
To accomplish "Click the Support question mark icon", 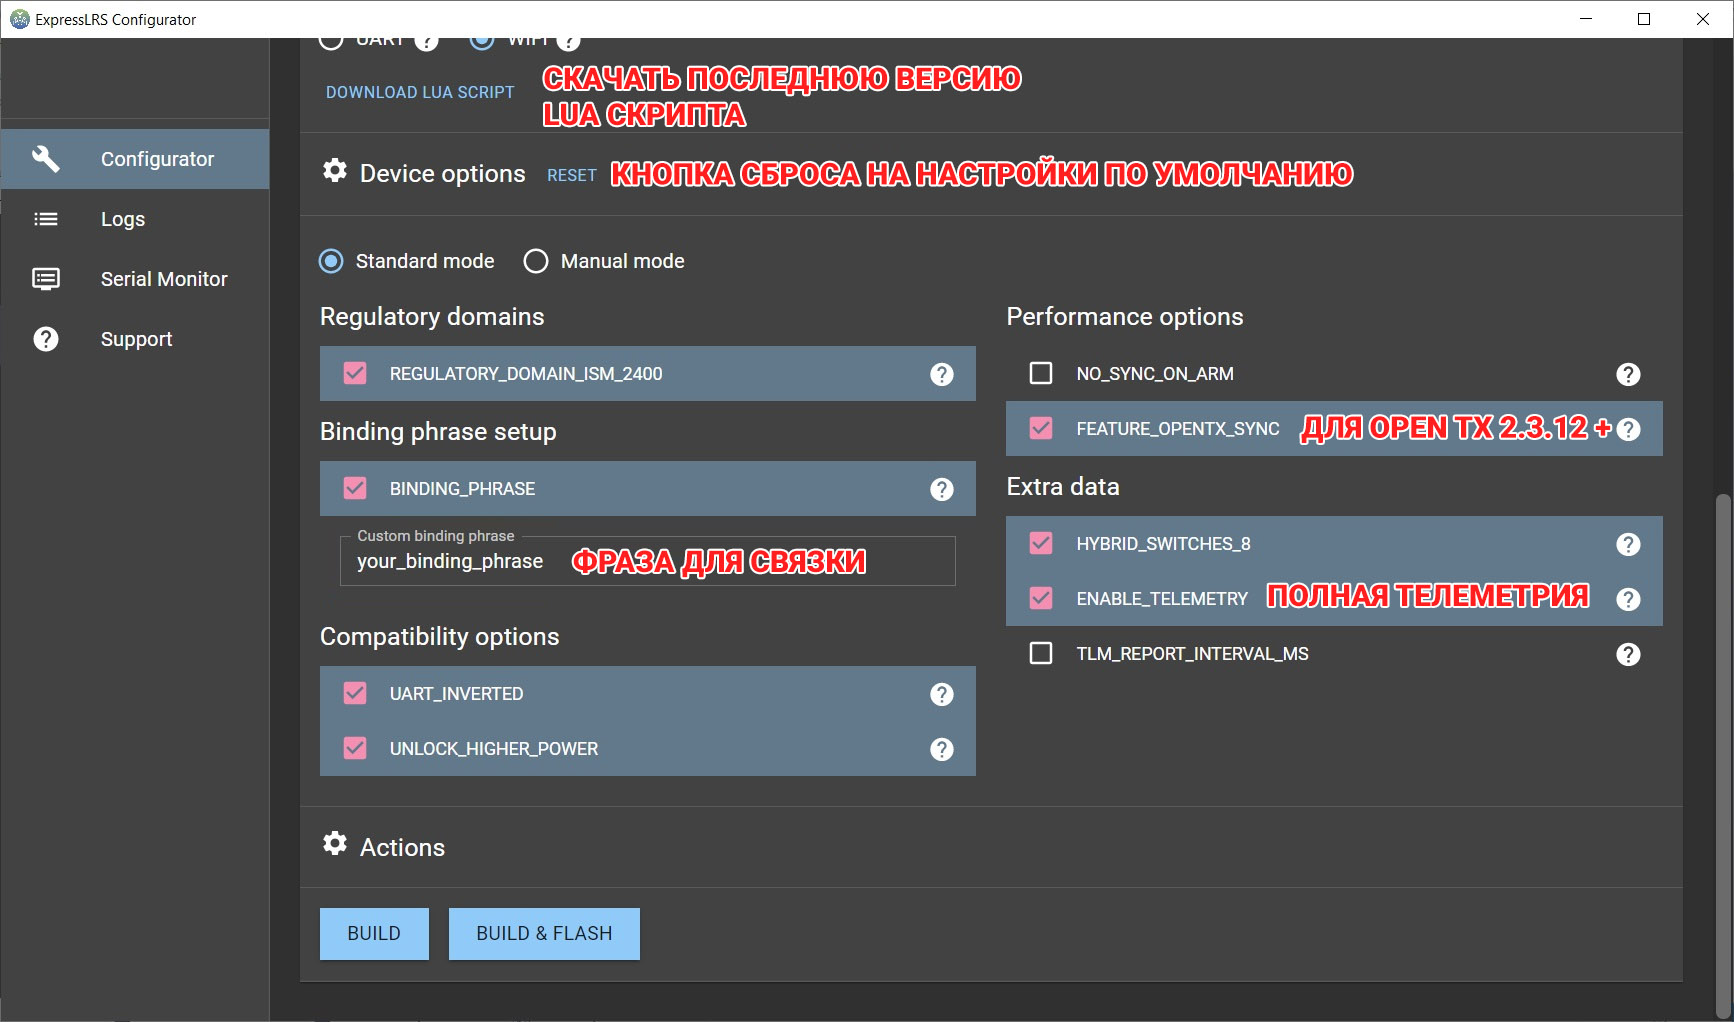I will (46, 339).
